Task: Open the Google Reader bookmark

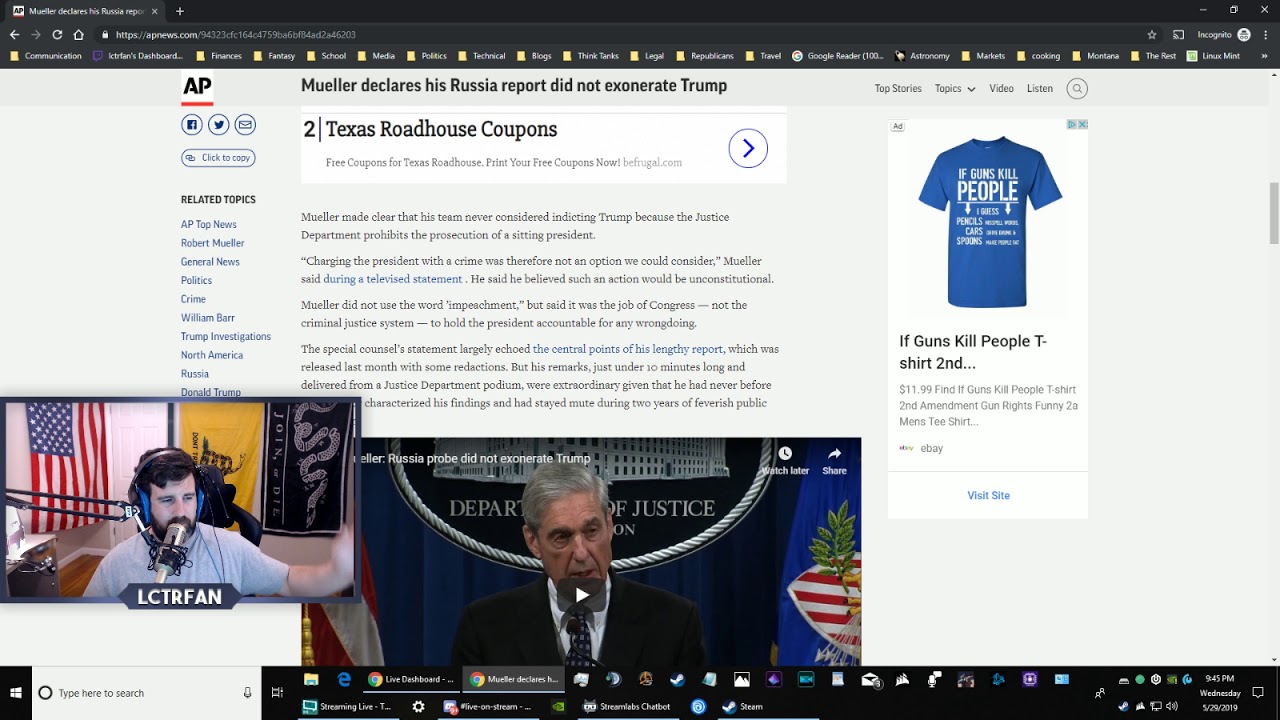Action: click(x=838, y=56)
